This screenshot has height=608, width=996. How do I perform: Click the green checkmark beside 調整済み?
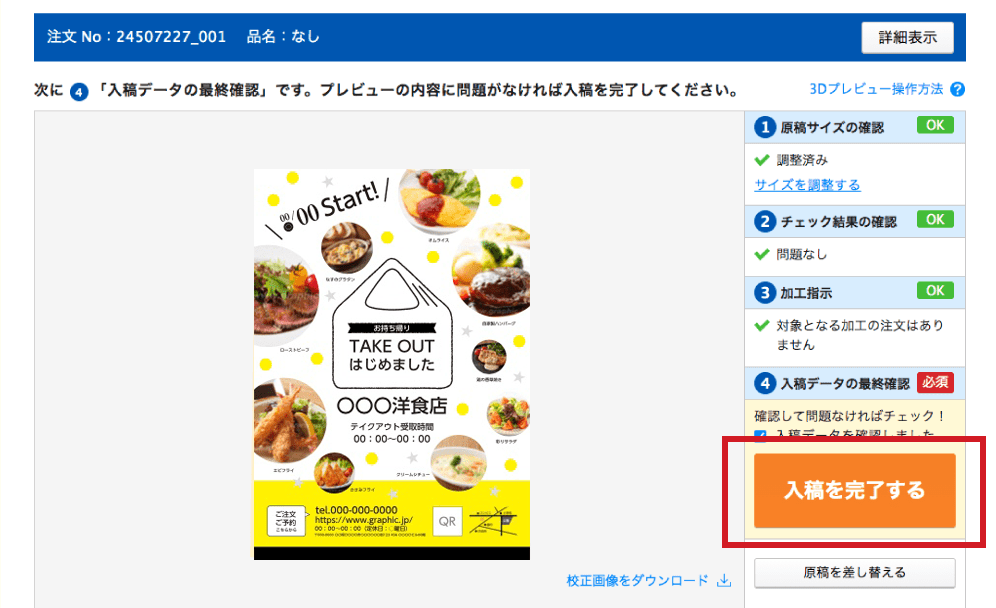762,160
